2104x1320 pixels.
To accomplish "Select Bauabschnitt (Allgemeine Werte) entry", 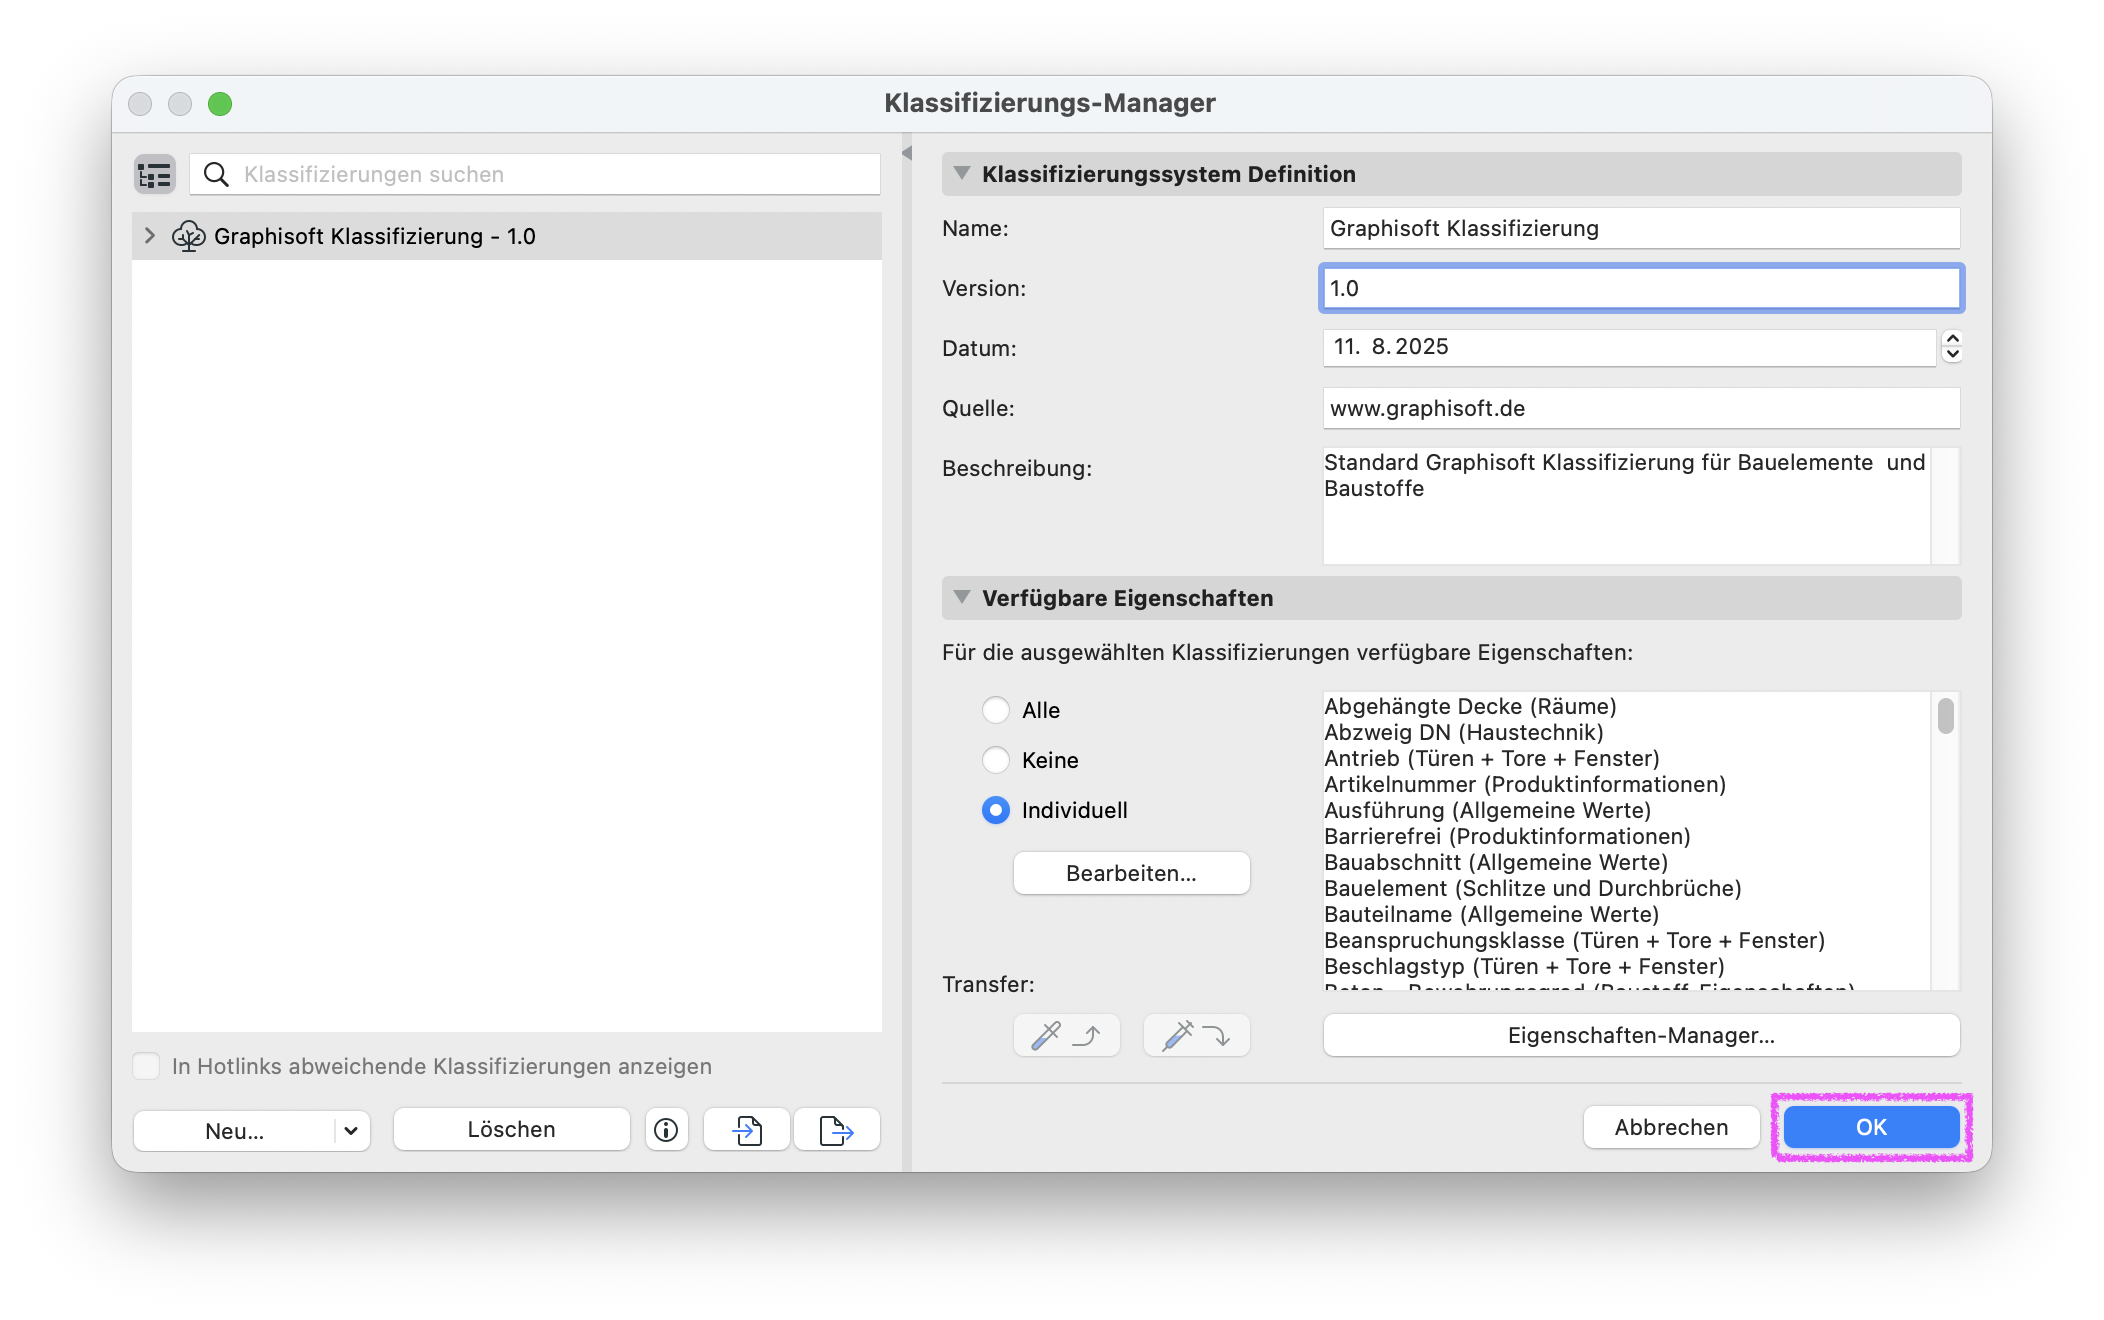I will 1496,862.
